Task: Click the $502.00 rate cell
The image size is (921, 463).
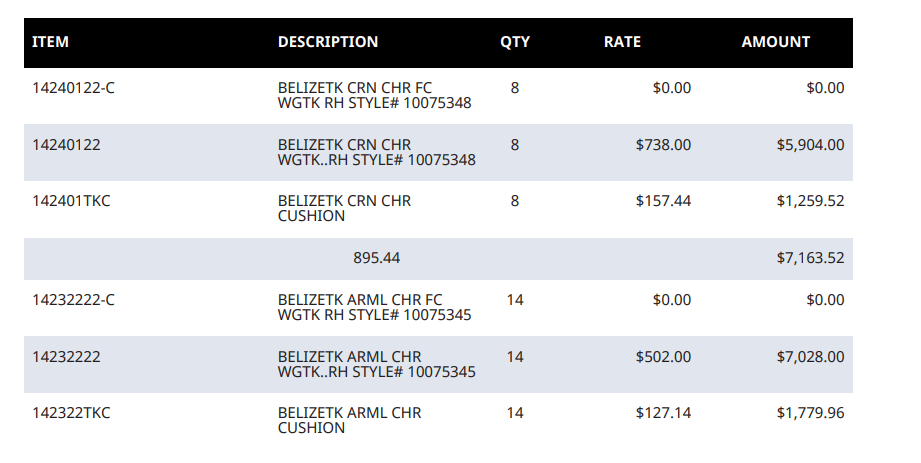Action: 663,357
